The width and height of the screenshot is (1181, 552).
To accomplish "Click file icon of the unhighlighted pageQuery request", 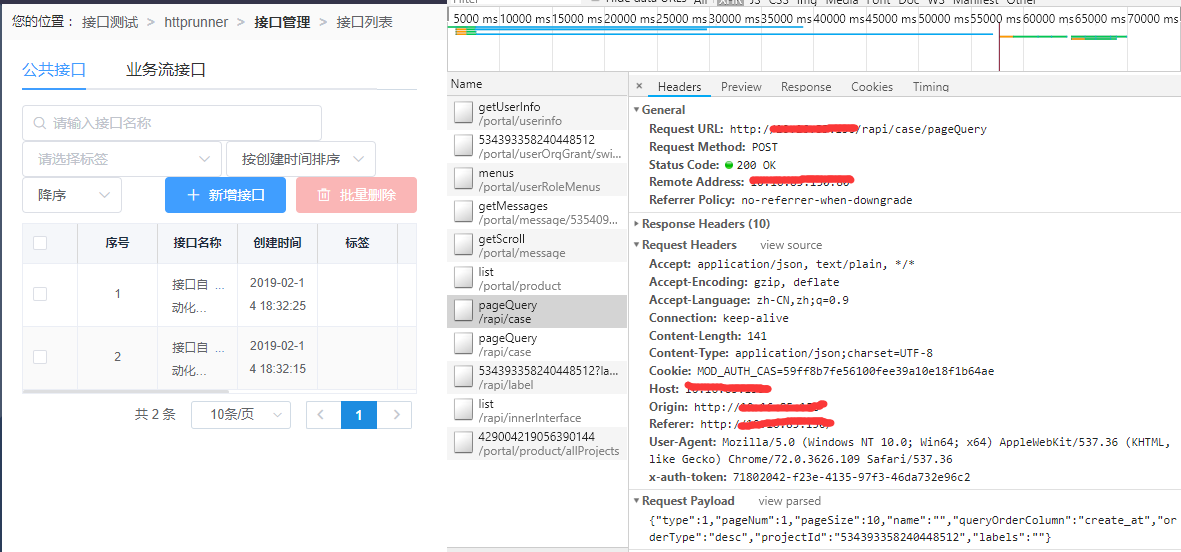I will coord(463,344).
